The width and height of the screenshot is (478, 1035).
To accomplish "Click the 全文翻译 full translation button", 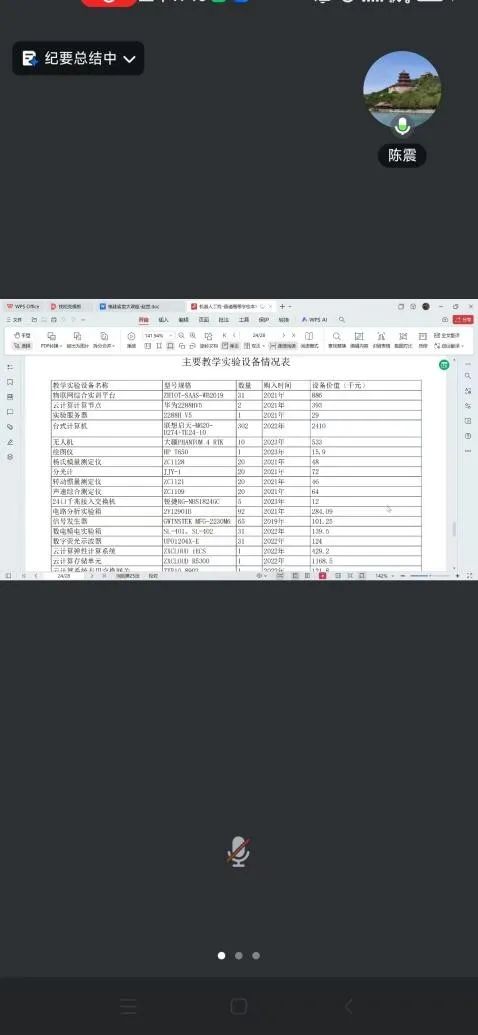I will click(449, 336).
